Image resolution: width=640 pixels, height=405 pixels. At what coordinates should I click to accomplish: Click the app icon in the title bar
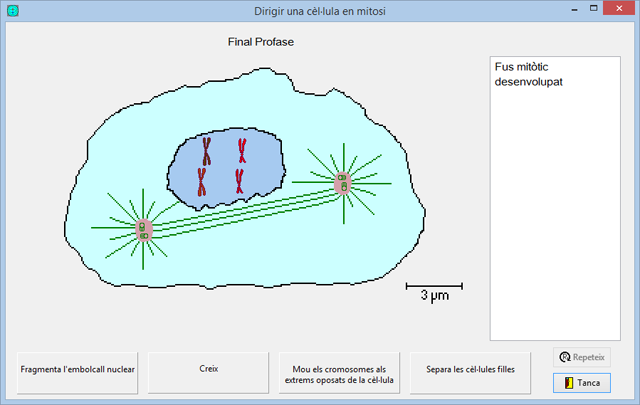coord(13,11)
